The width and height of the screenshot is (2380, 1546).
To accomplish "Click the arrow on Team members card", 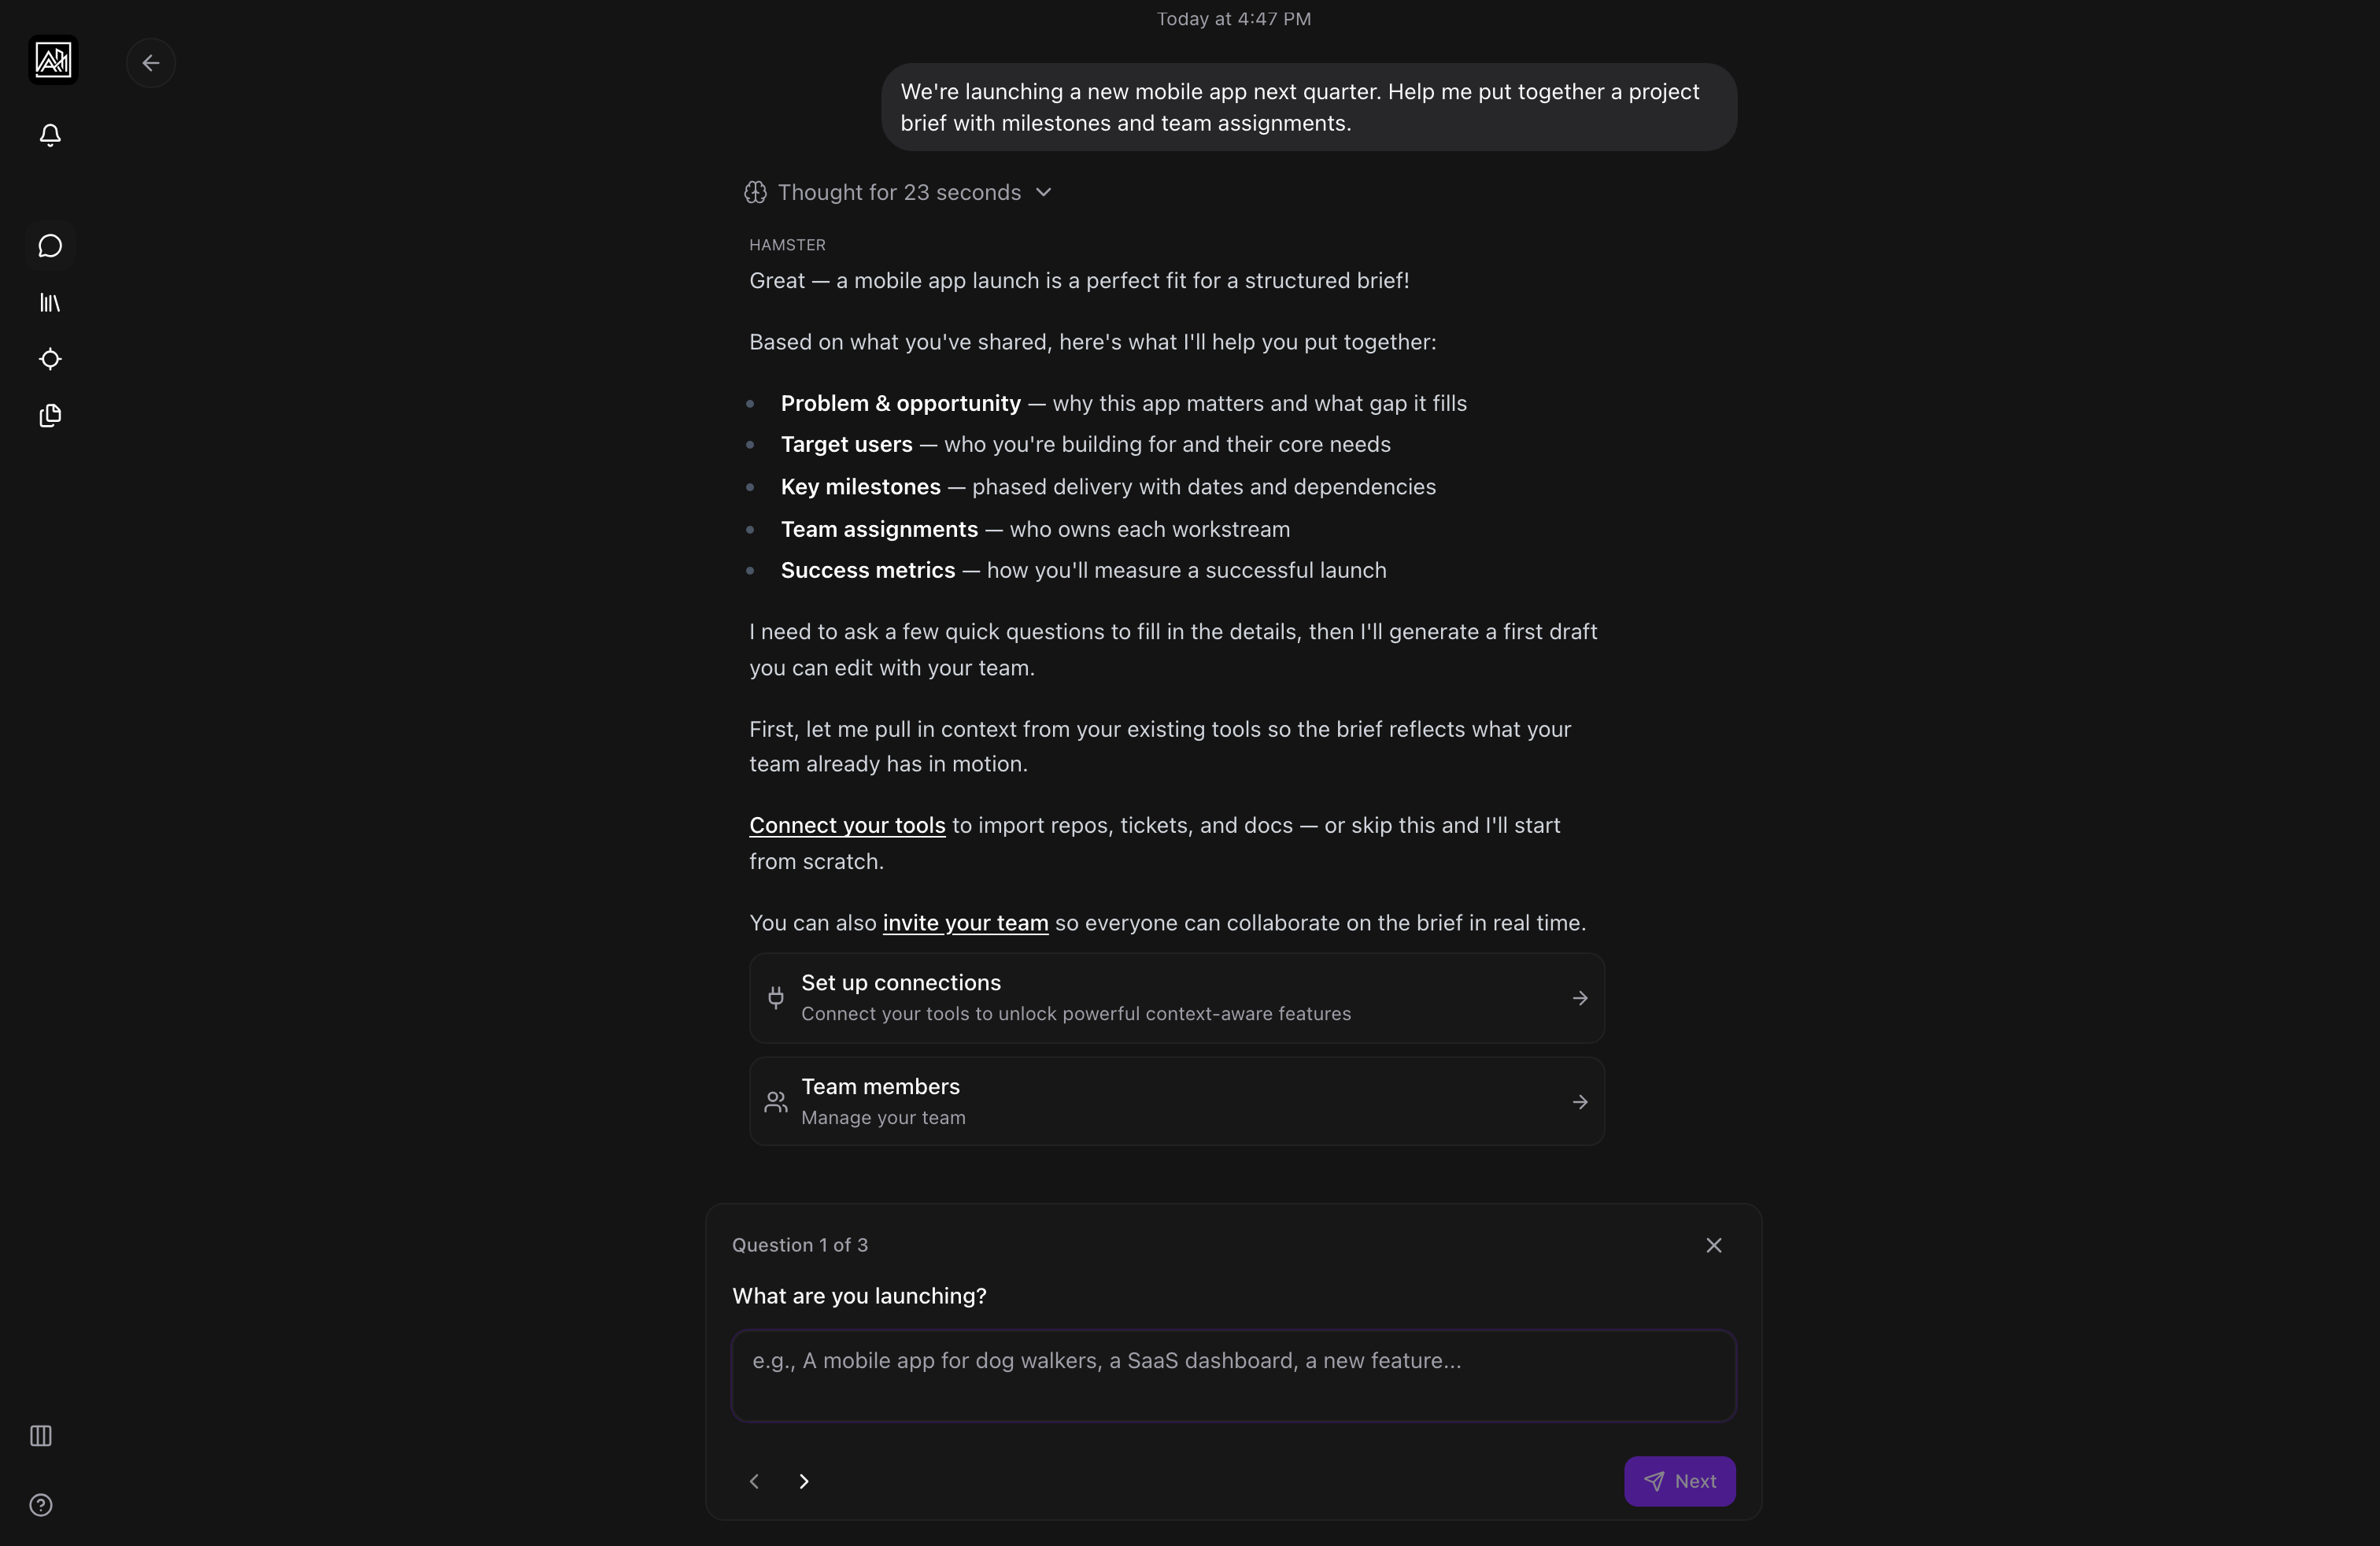I will click(1580, 1102).
